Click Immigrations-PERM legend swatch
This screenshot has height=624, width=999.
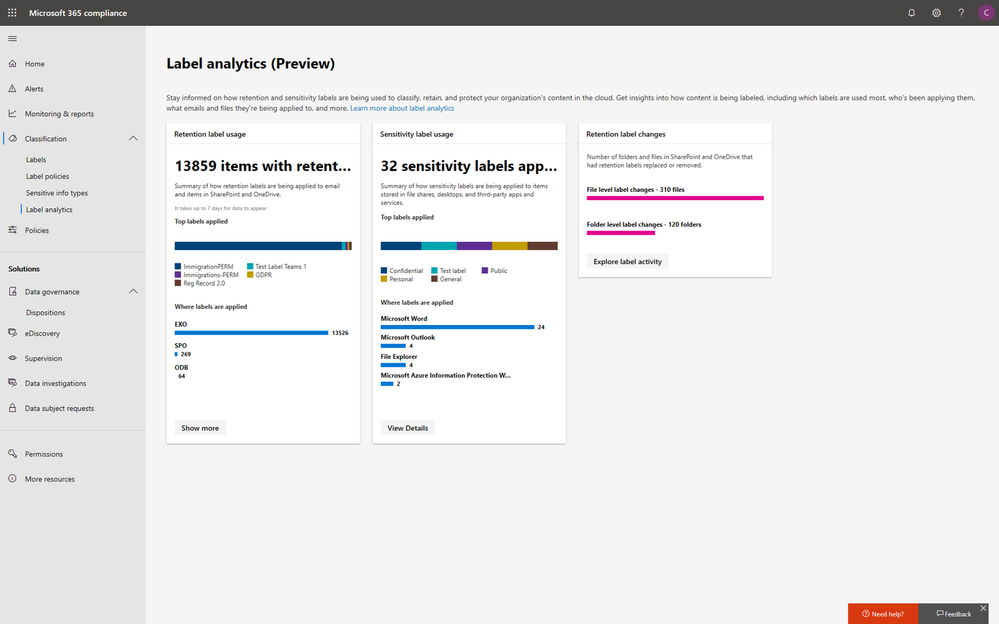pos(178,275)
